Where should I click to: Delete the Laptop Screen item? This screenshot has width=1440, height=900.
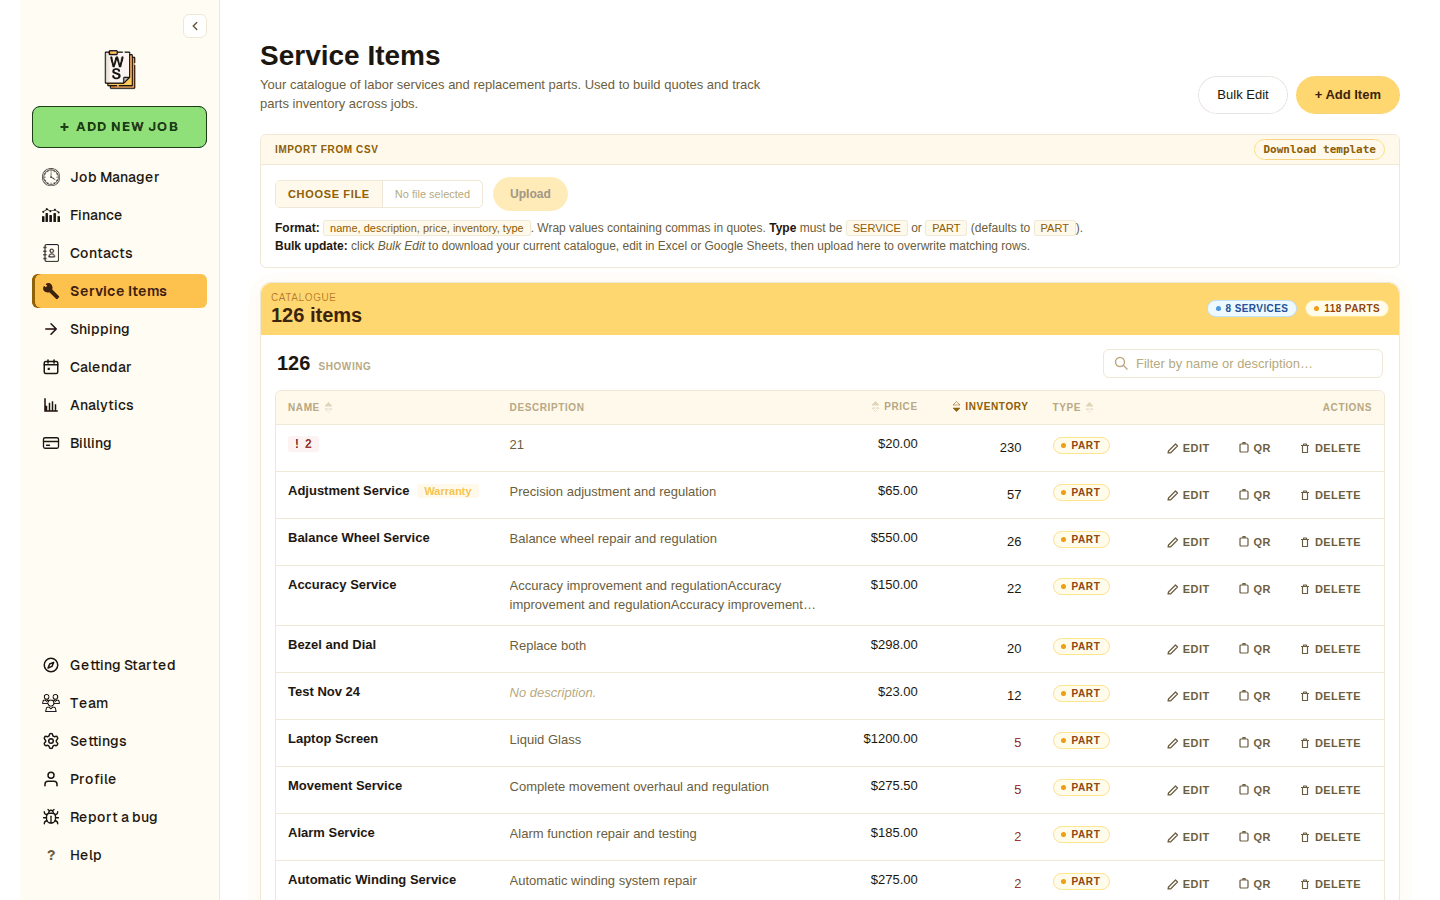(x=1330, y=743)
